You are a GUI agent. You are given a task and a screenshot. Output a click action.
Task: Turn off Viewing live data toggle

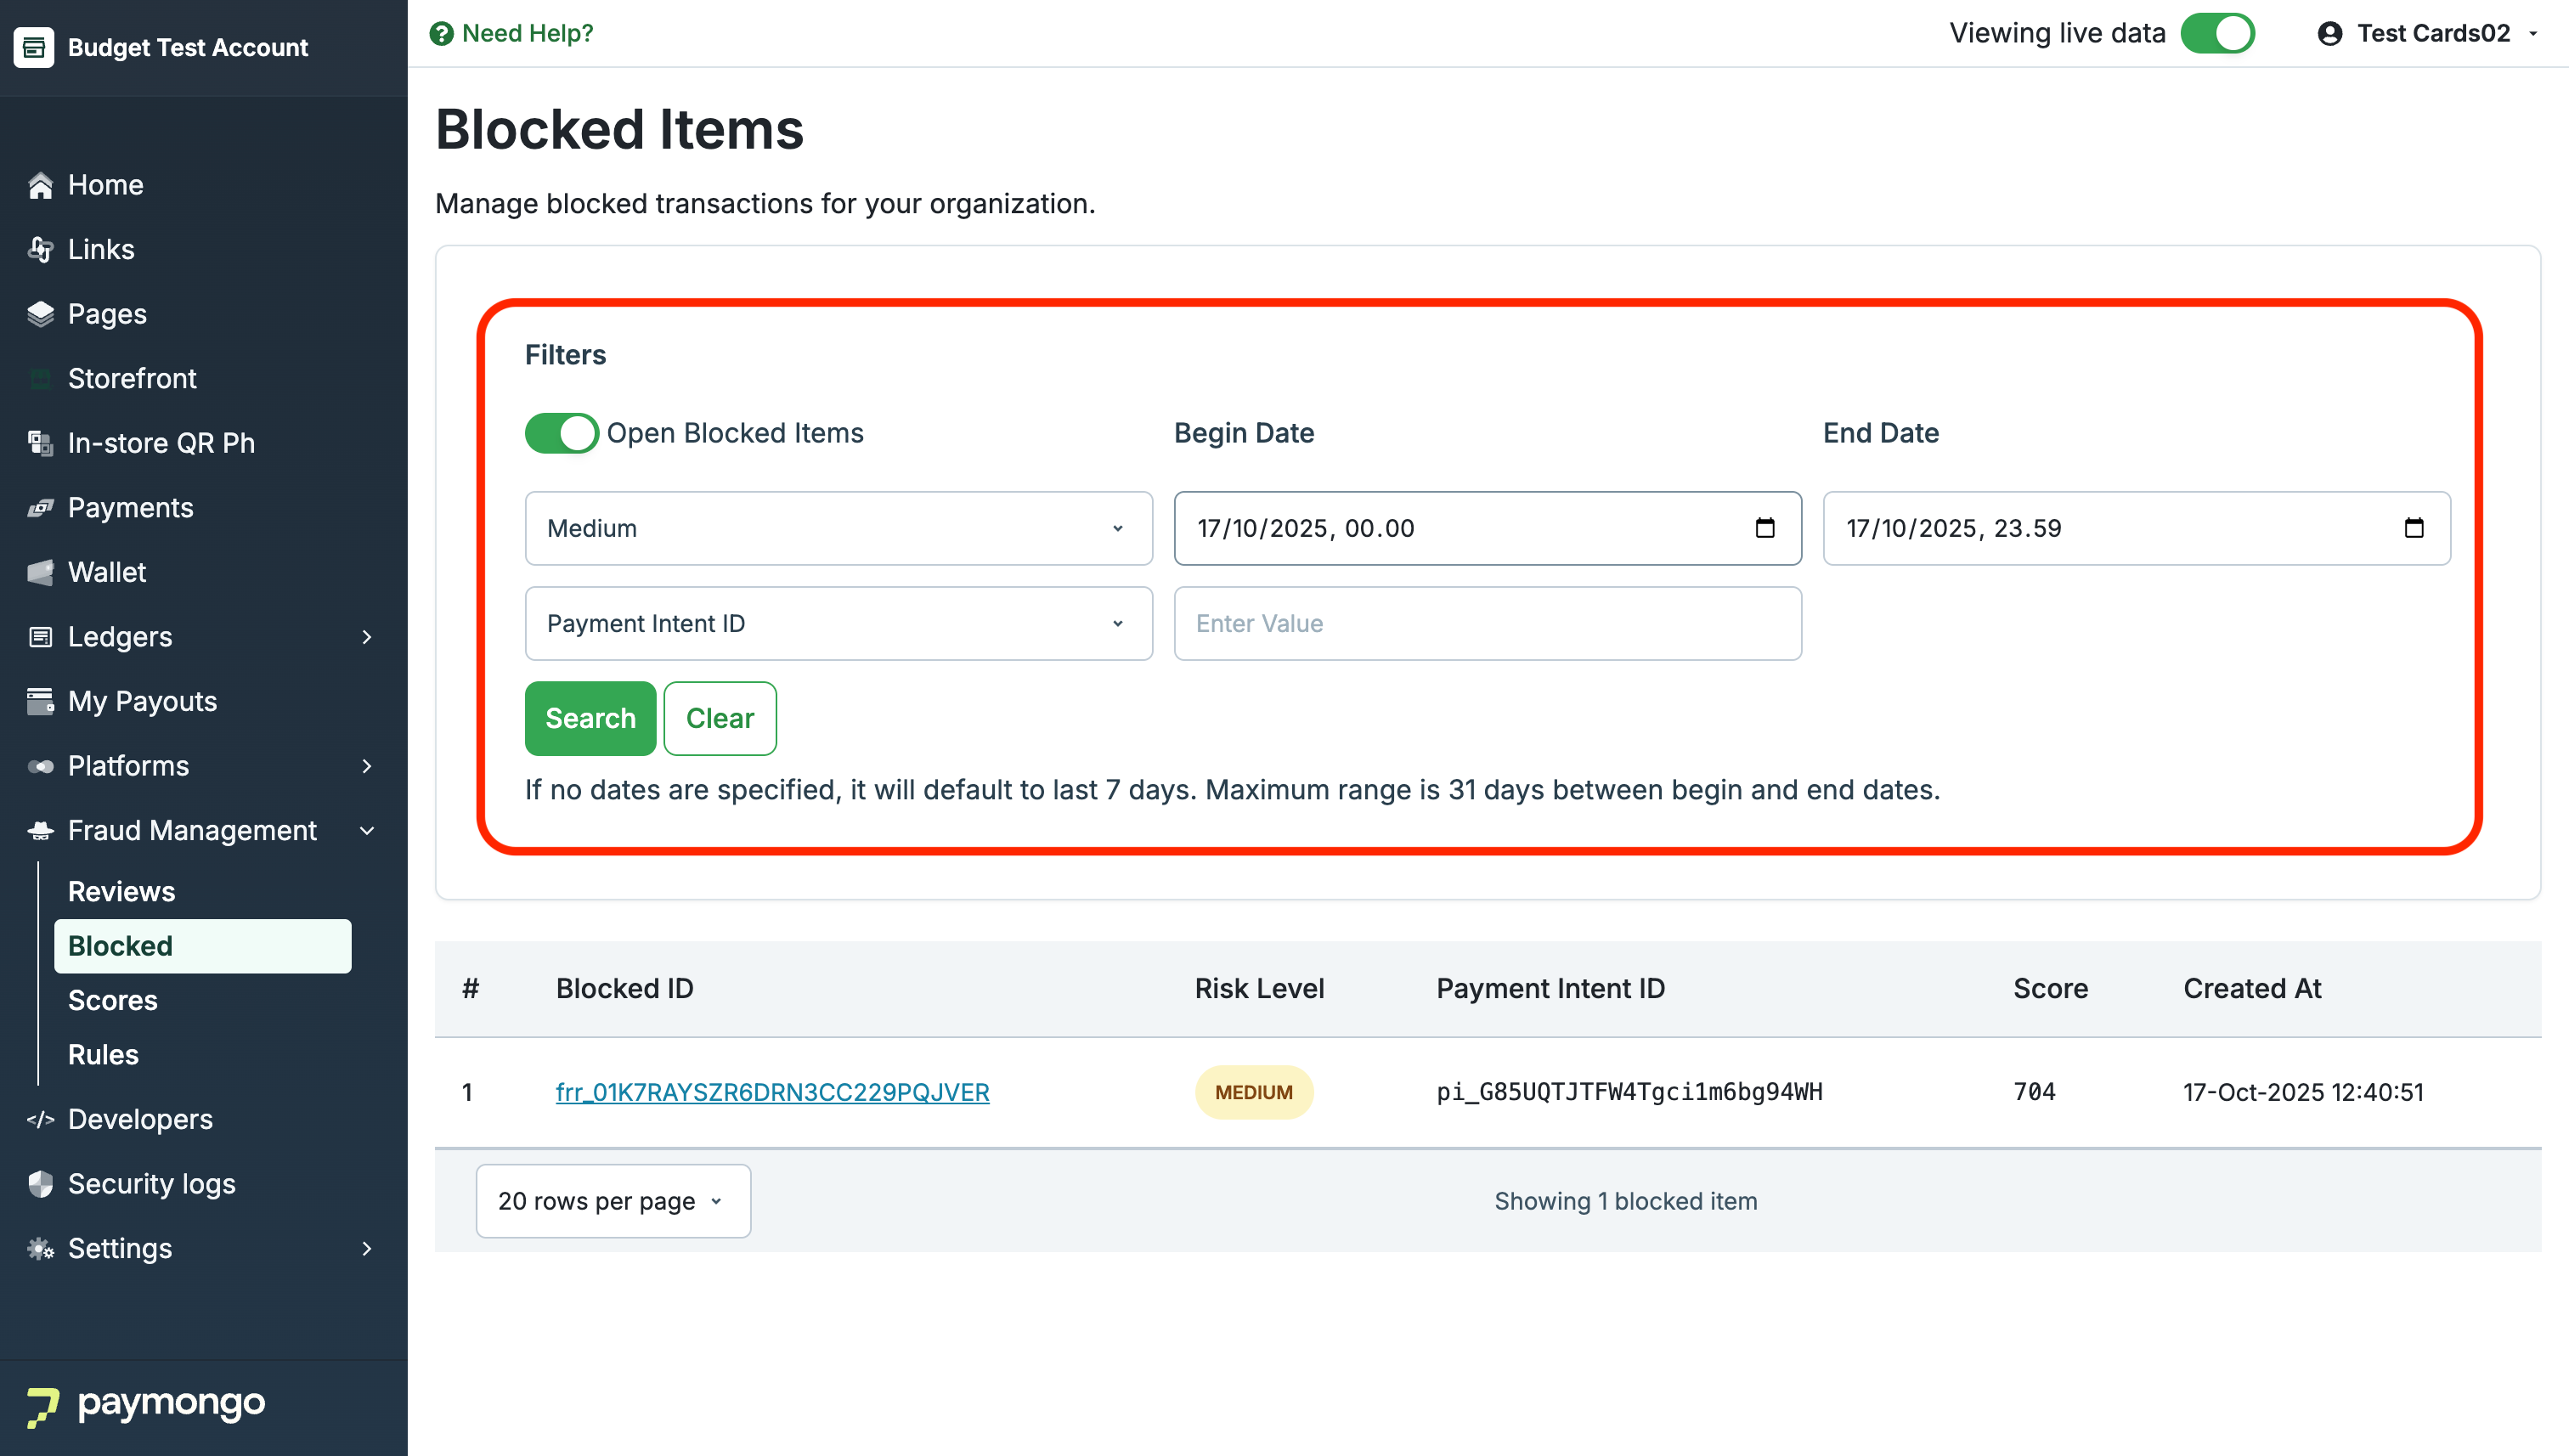pyautogui.click(x=2217, y=34)
